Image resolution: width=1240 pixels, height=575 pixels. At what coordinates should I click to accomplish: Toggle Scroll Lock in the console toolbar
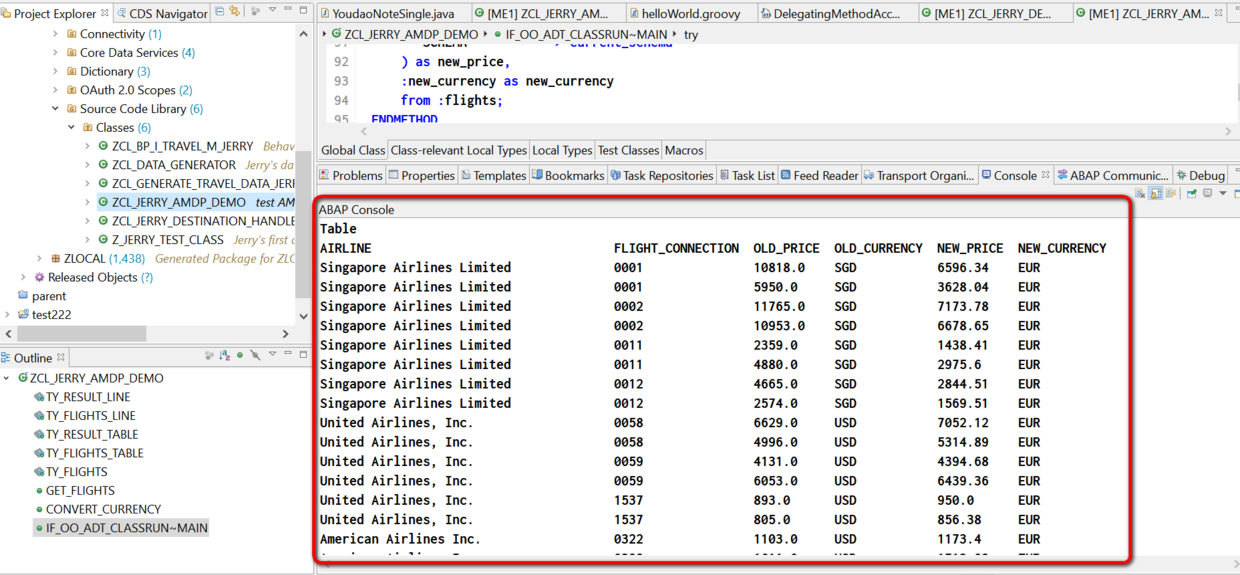(1155, 193)
